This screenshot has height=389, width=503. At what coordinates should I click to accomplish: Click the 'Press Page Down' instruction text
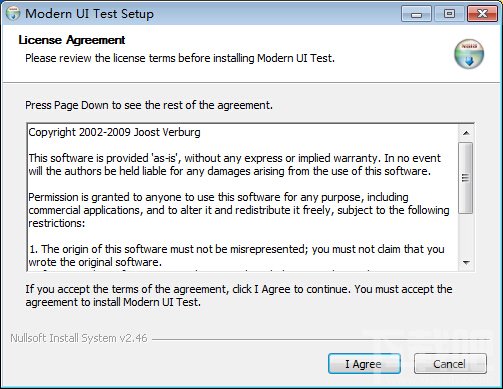[x=149, y=105]
